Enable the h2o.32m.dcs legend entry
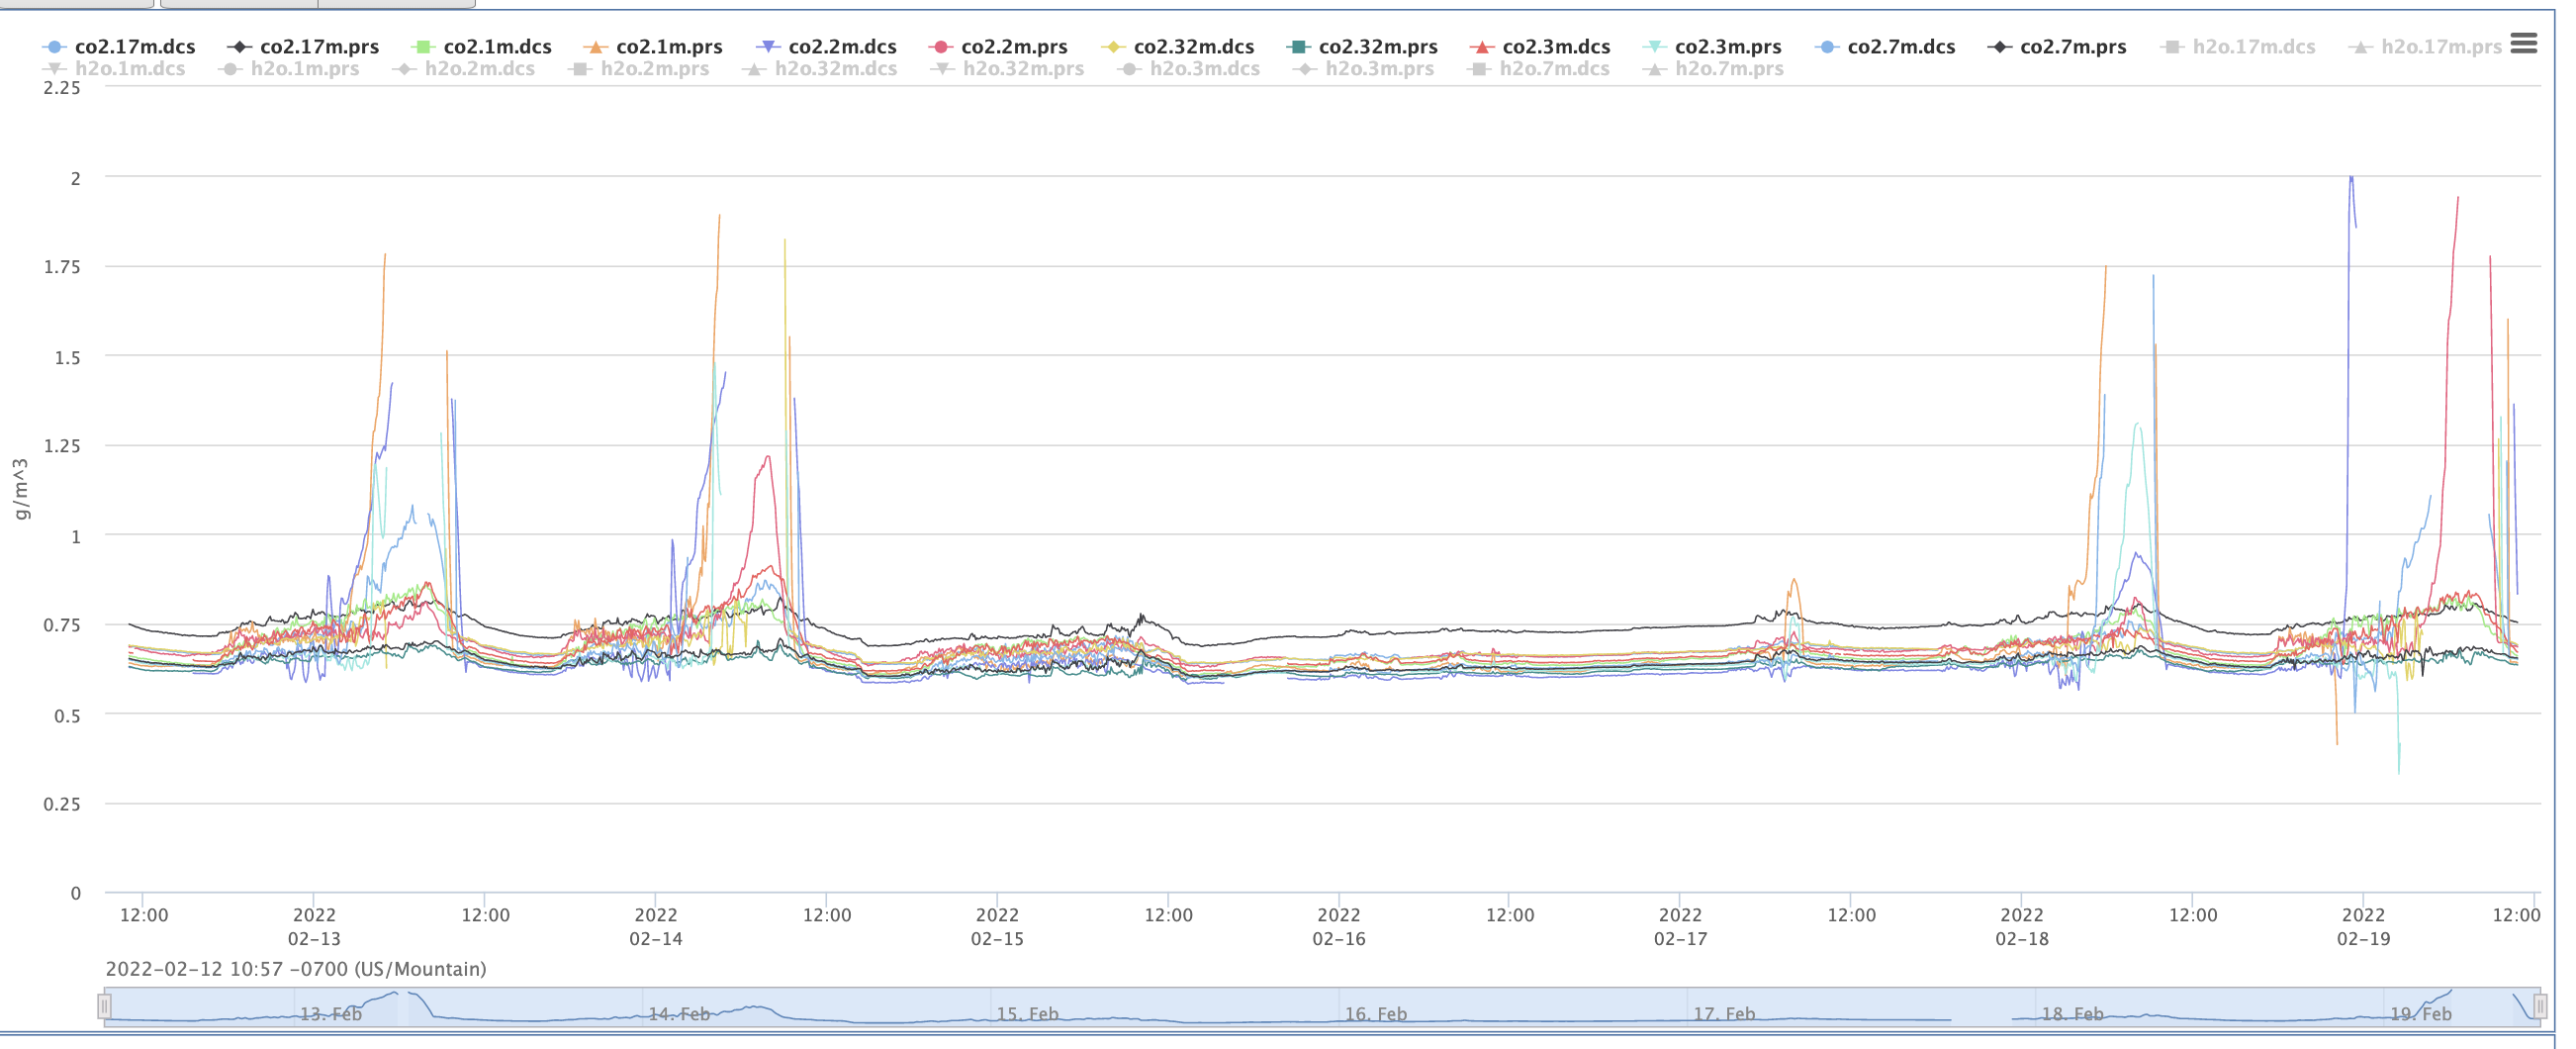This screenshot has width=2576, height=1049. click(835, 69)
